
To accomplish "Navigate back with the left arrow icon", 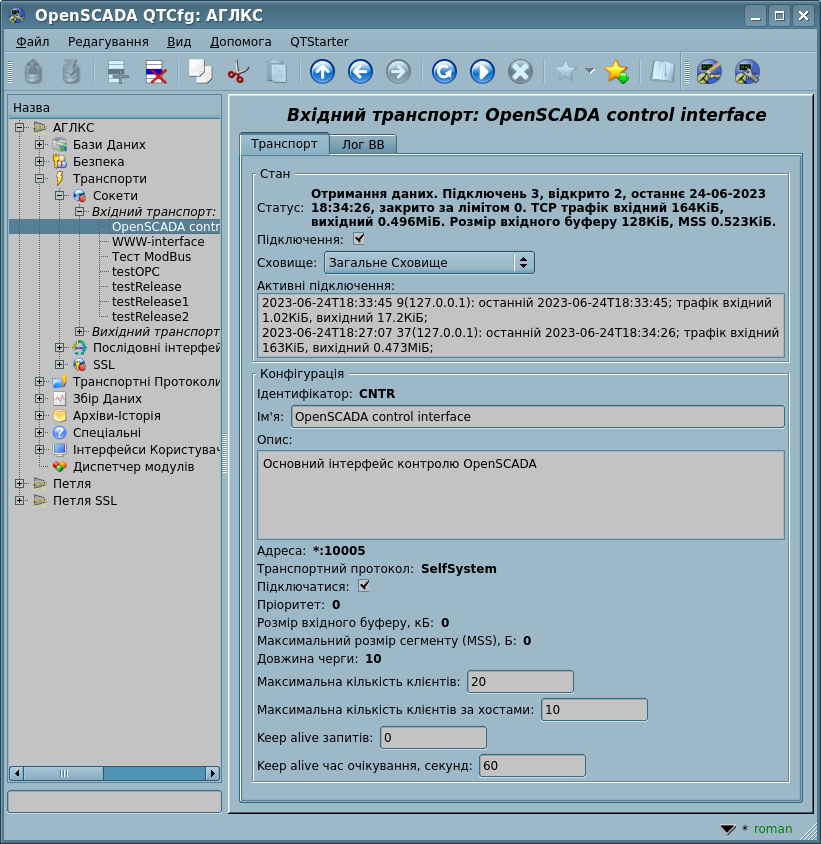I will click(x=360, y=72).
